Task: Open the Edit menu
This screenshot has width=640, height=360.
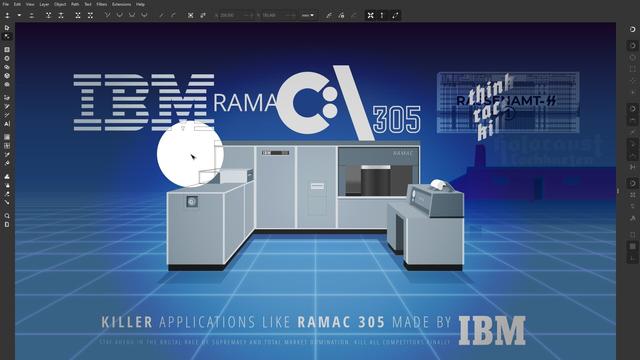Action: pos(17,4)
